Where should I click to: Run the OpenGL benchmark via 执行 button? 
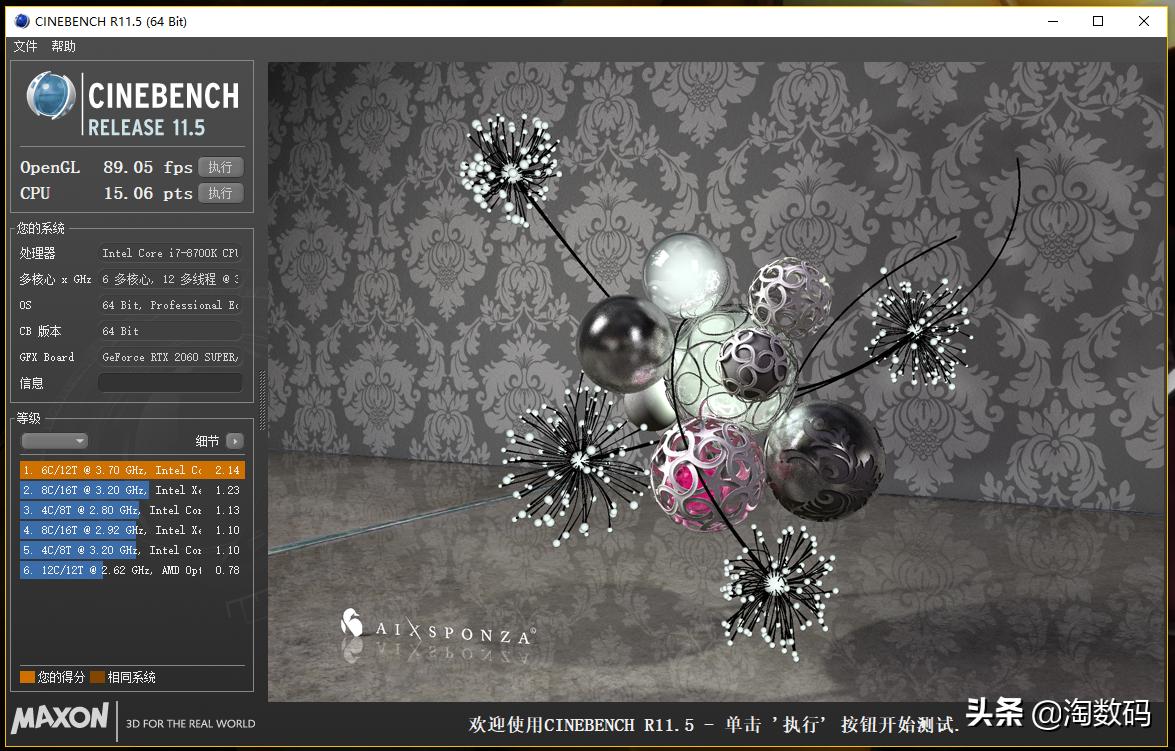pos(220,167)
